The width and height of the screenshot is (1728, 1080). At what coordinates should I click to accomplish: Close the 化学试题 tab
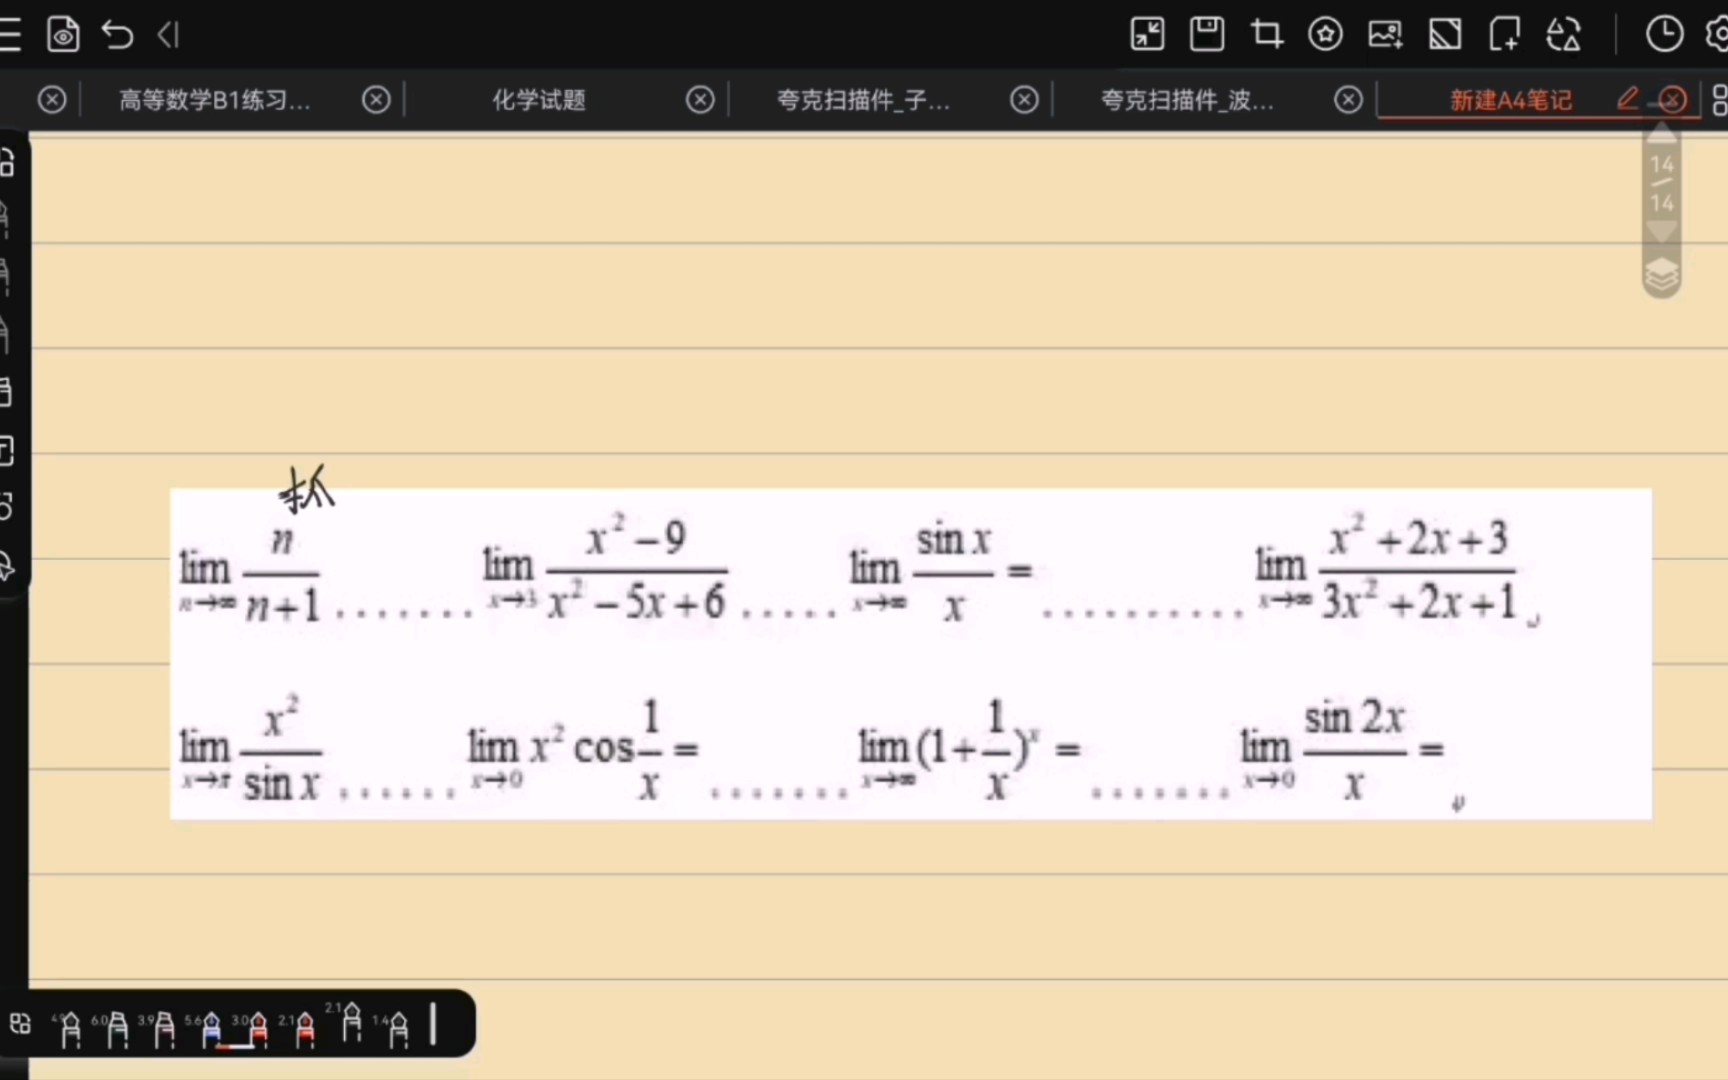tap(700, 100)
